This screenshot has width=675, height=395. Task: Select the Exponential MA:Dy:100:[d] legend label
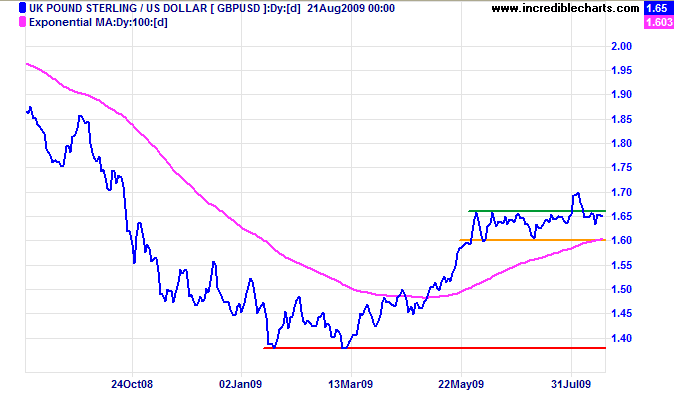(x=98, y=22)
